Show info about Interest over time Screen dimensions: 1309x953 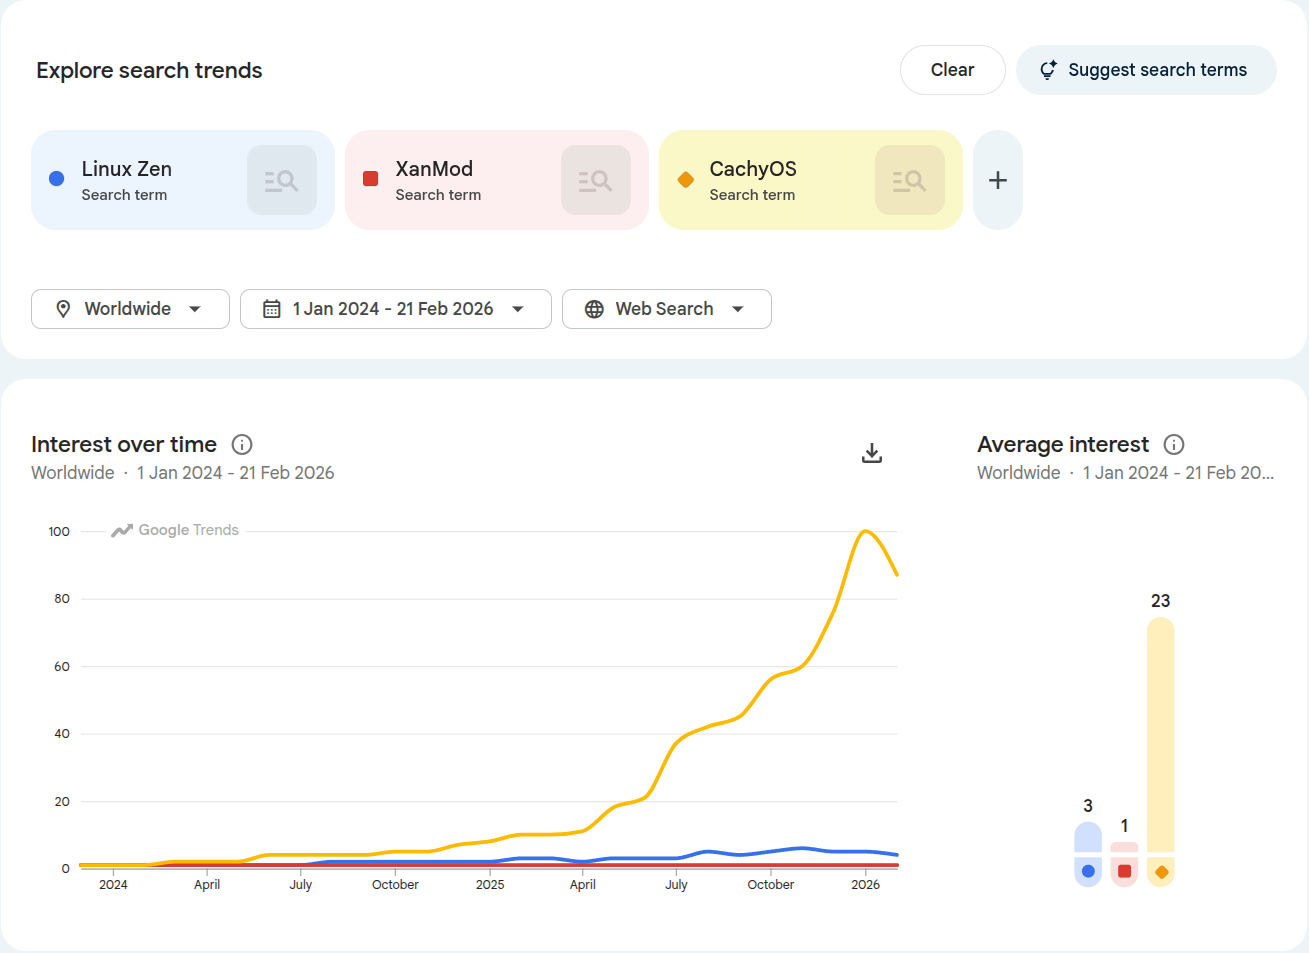[242, 445]
